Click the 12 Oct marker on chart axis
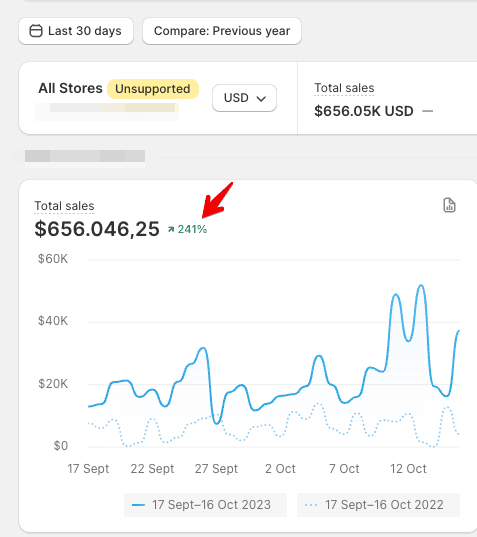 (408, 468)
